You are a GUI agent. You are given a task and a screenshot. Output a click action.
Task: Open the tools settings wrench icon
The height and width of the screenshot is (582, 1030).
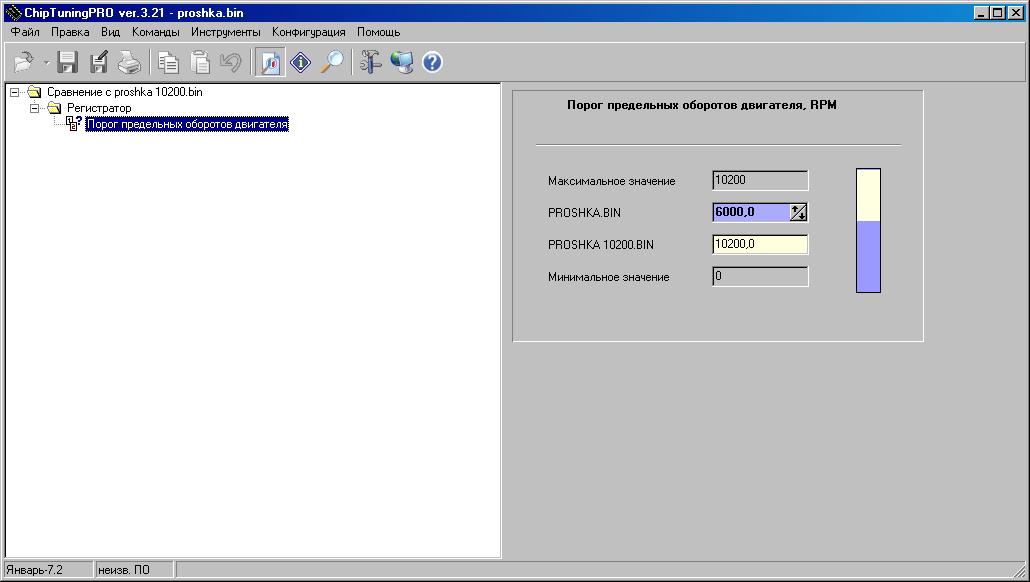point(370,63)
